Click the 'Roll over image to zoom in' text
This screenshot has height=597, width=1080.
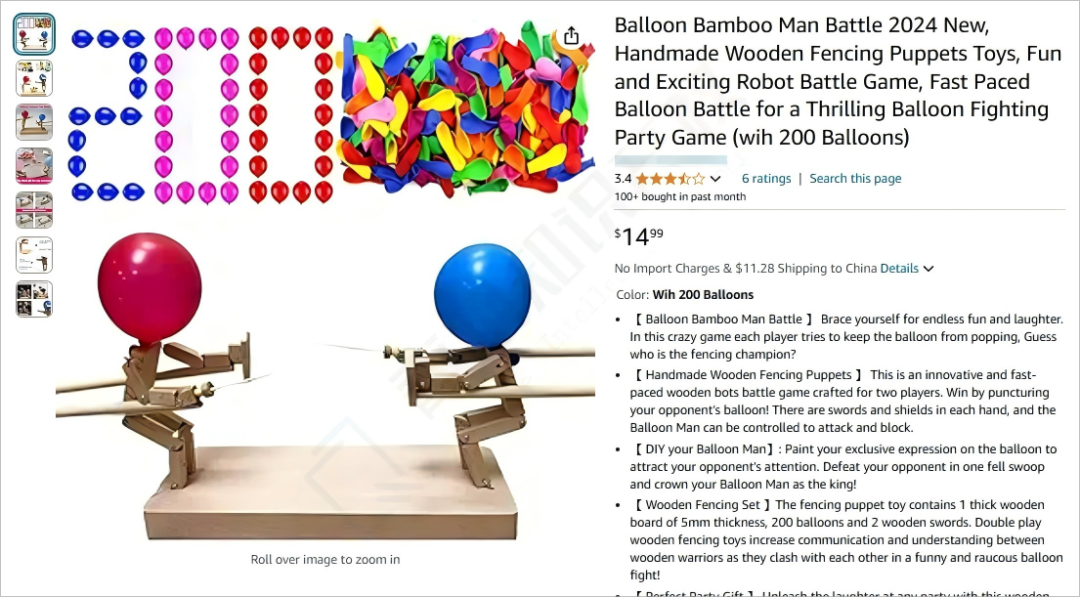tap(325, 559)
